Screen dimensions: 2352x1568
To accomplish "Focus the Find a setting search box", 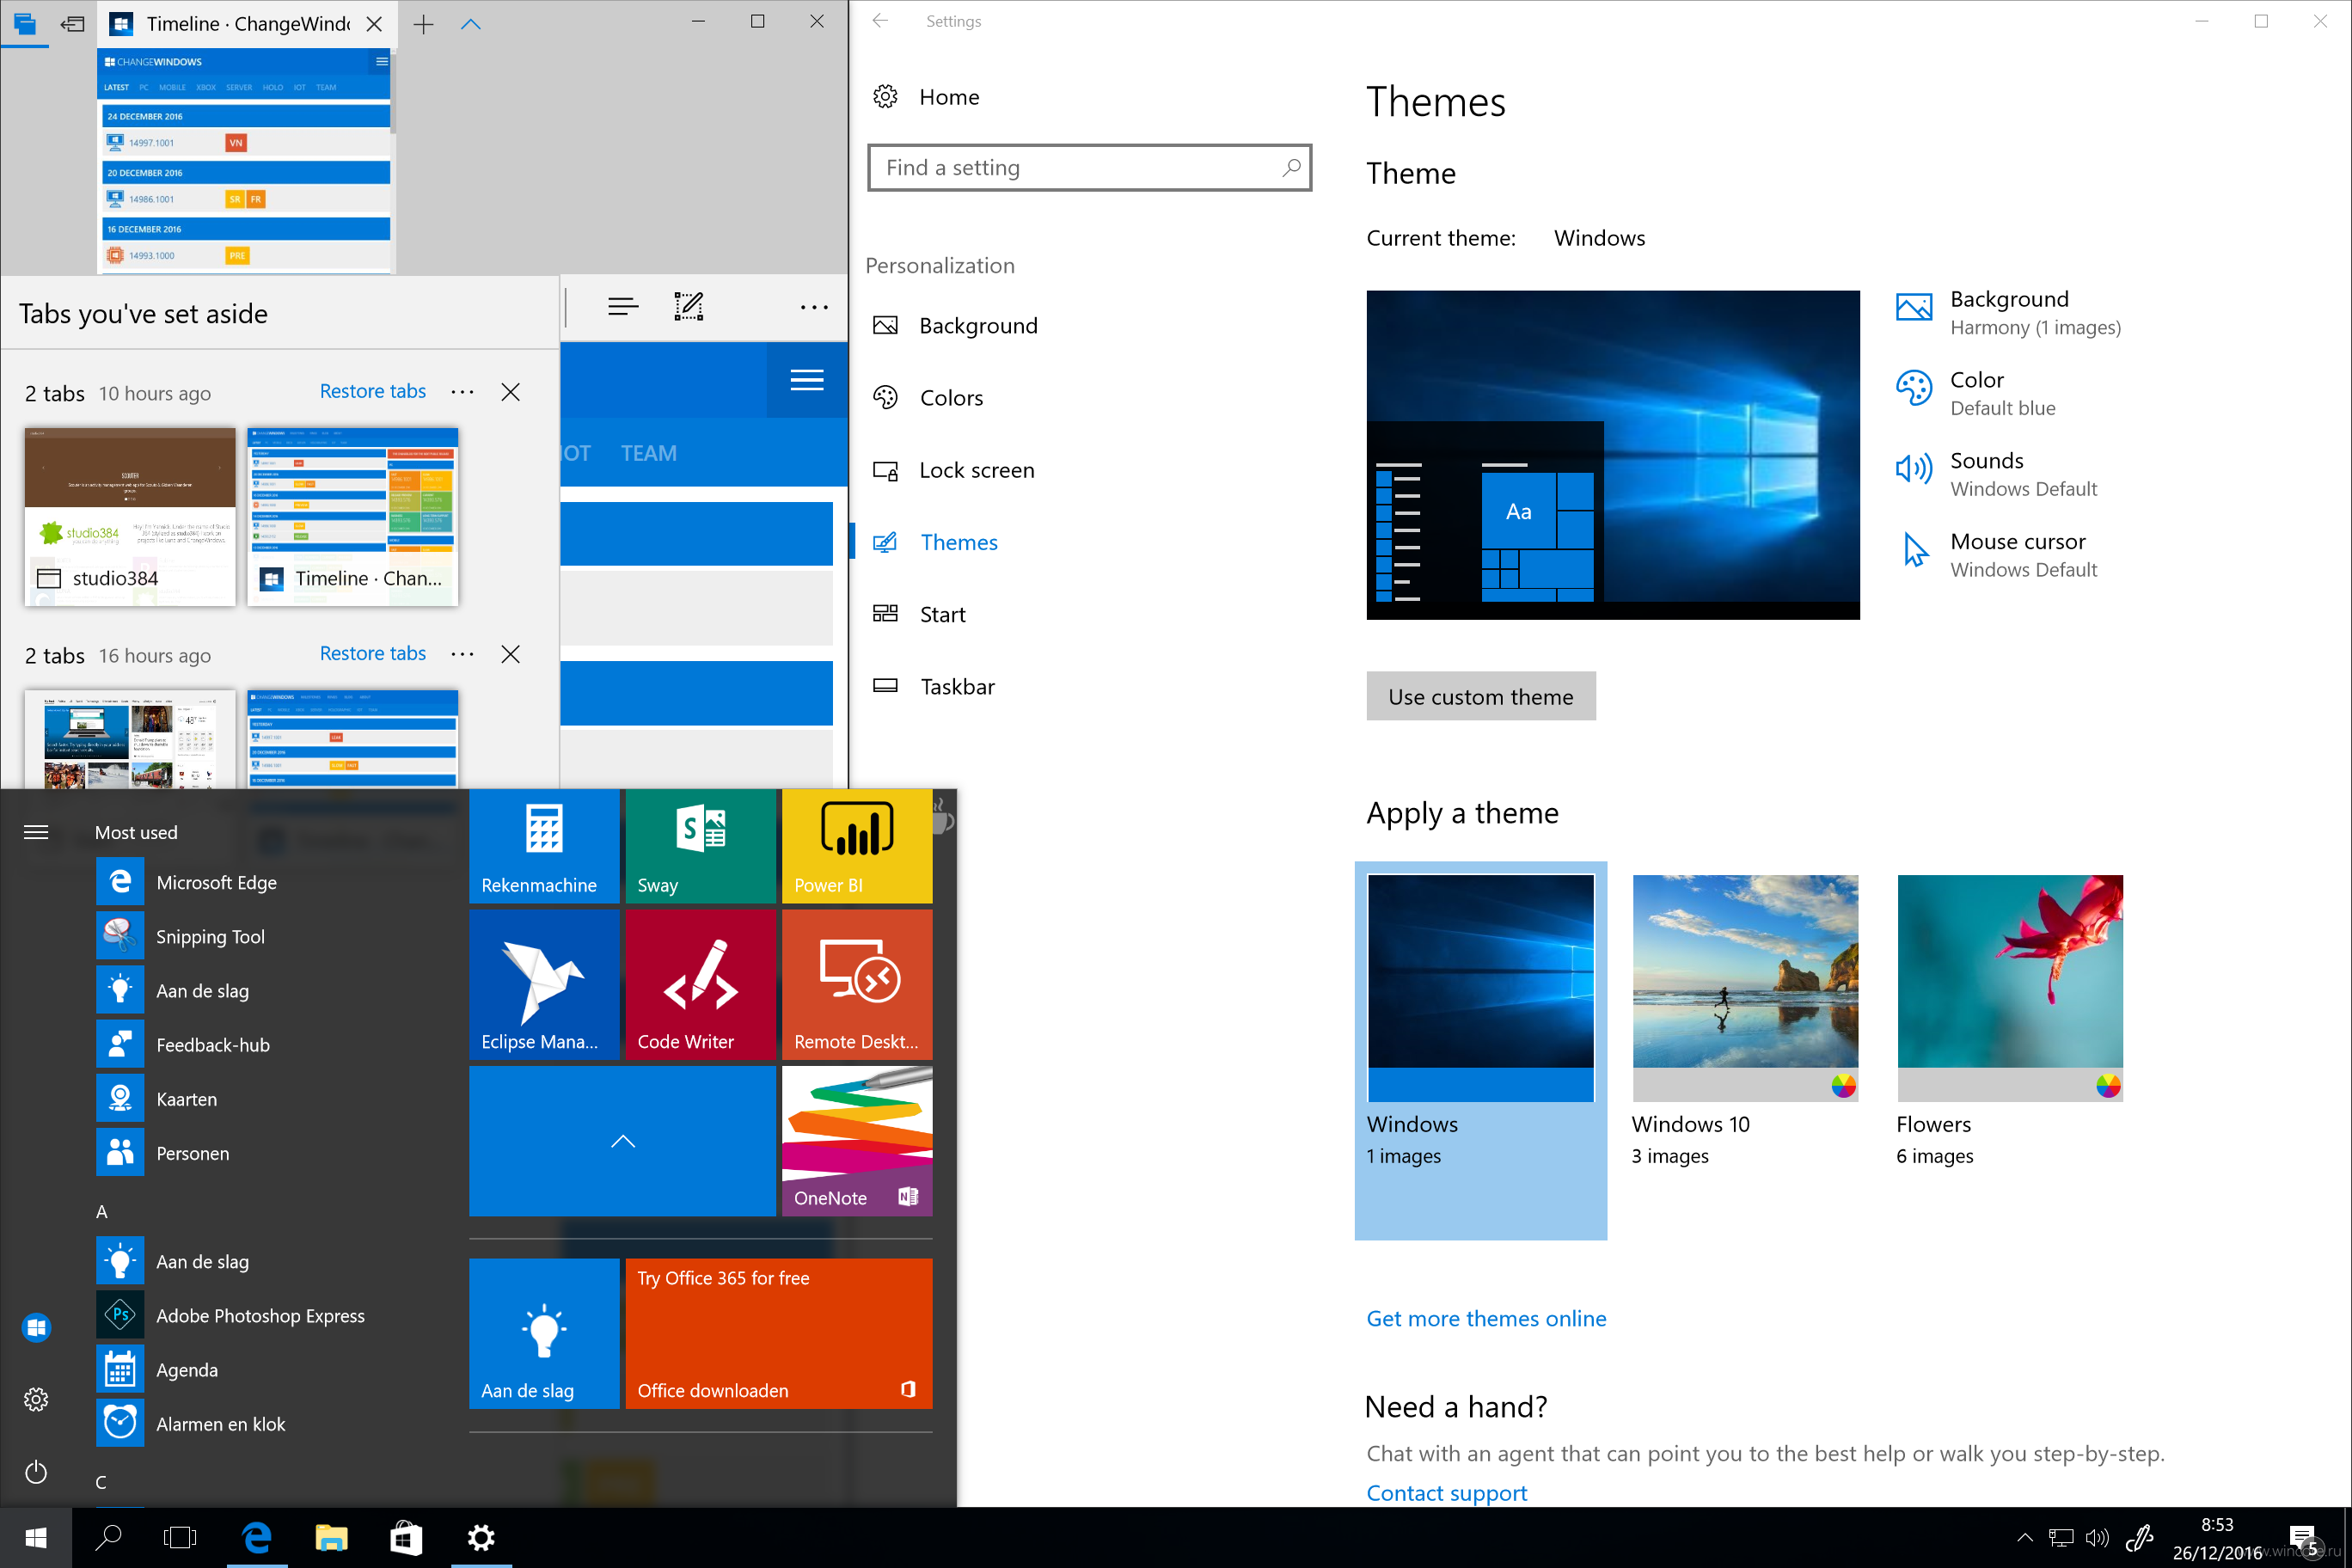I will click(x=1090, y=168).
